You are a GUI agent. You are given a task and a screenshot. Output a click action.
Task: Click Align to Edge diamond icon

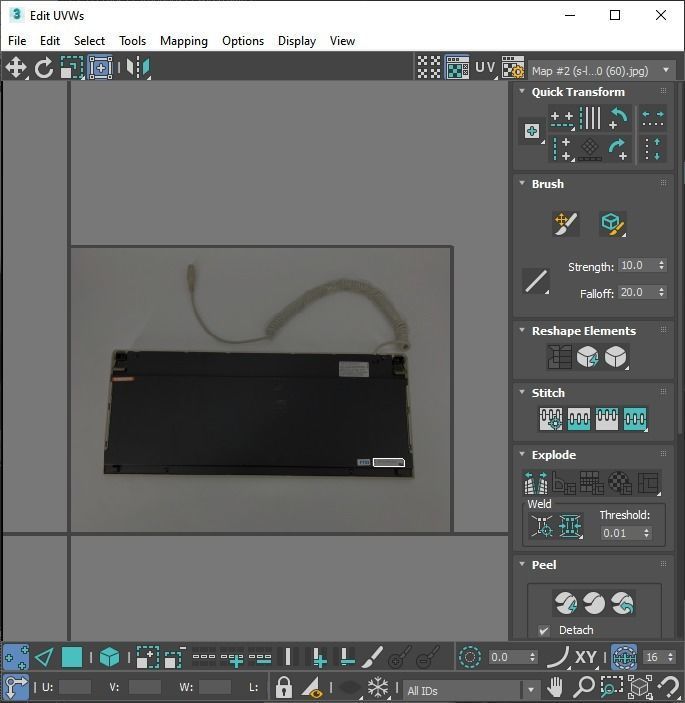point(590,149)
